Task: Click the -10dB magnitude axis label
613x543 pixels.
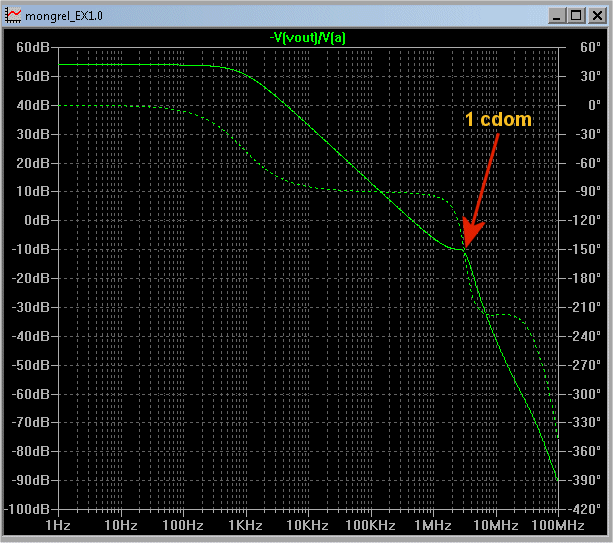Action: tap(30, 249)
